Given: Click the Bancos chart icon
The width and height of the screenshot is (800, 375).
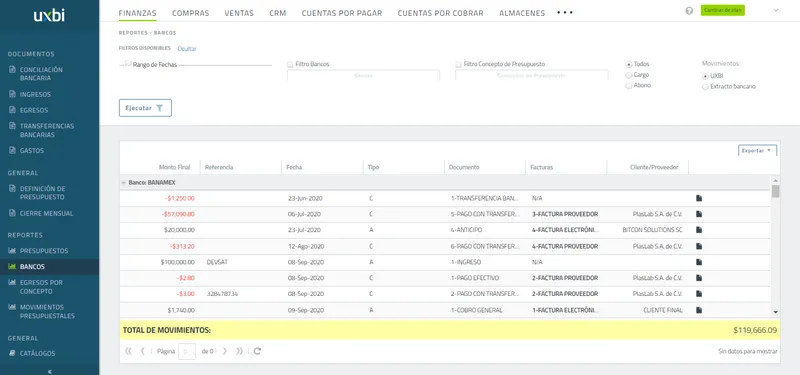Looking at the screenshot, I should pyautogui.click(x=12, y=266).
